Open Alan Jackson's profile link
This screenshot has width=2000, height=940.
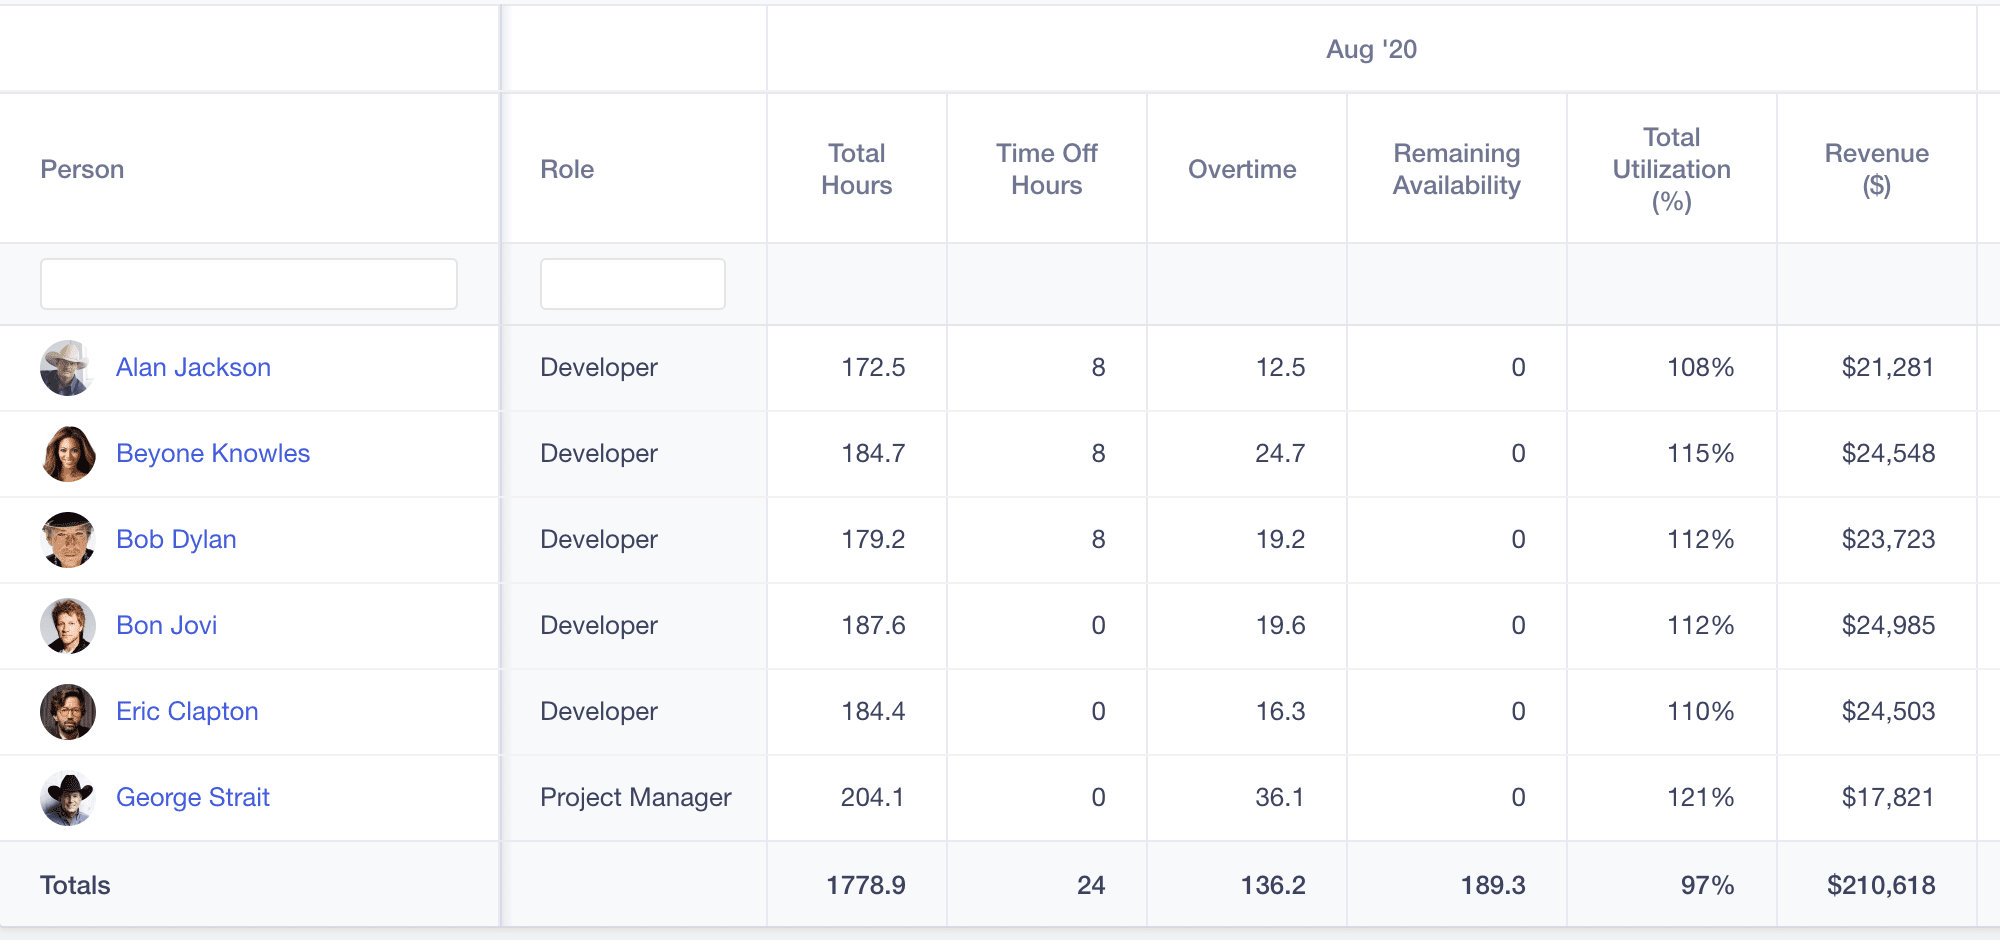(193, 368)
